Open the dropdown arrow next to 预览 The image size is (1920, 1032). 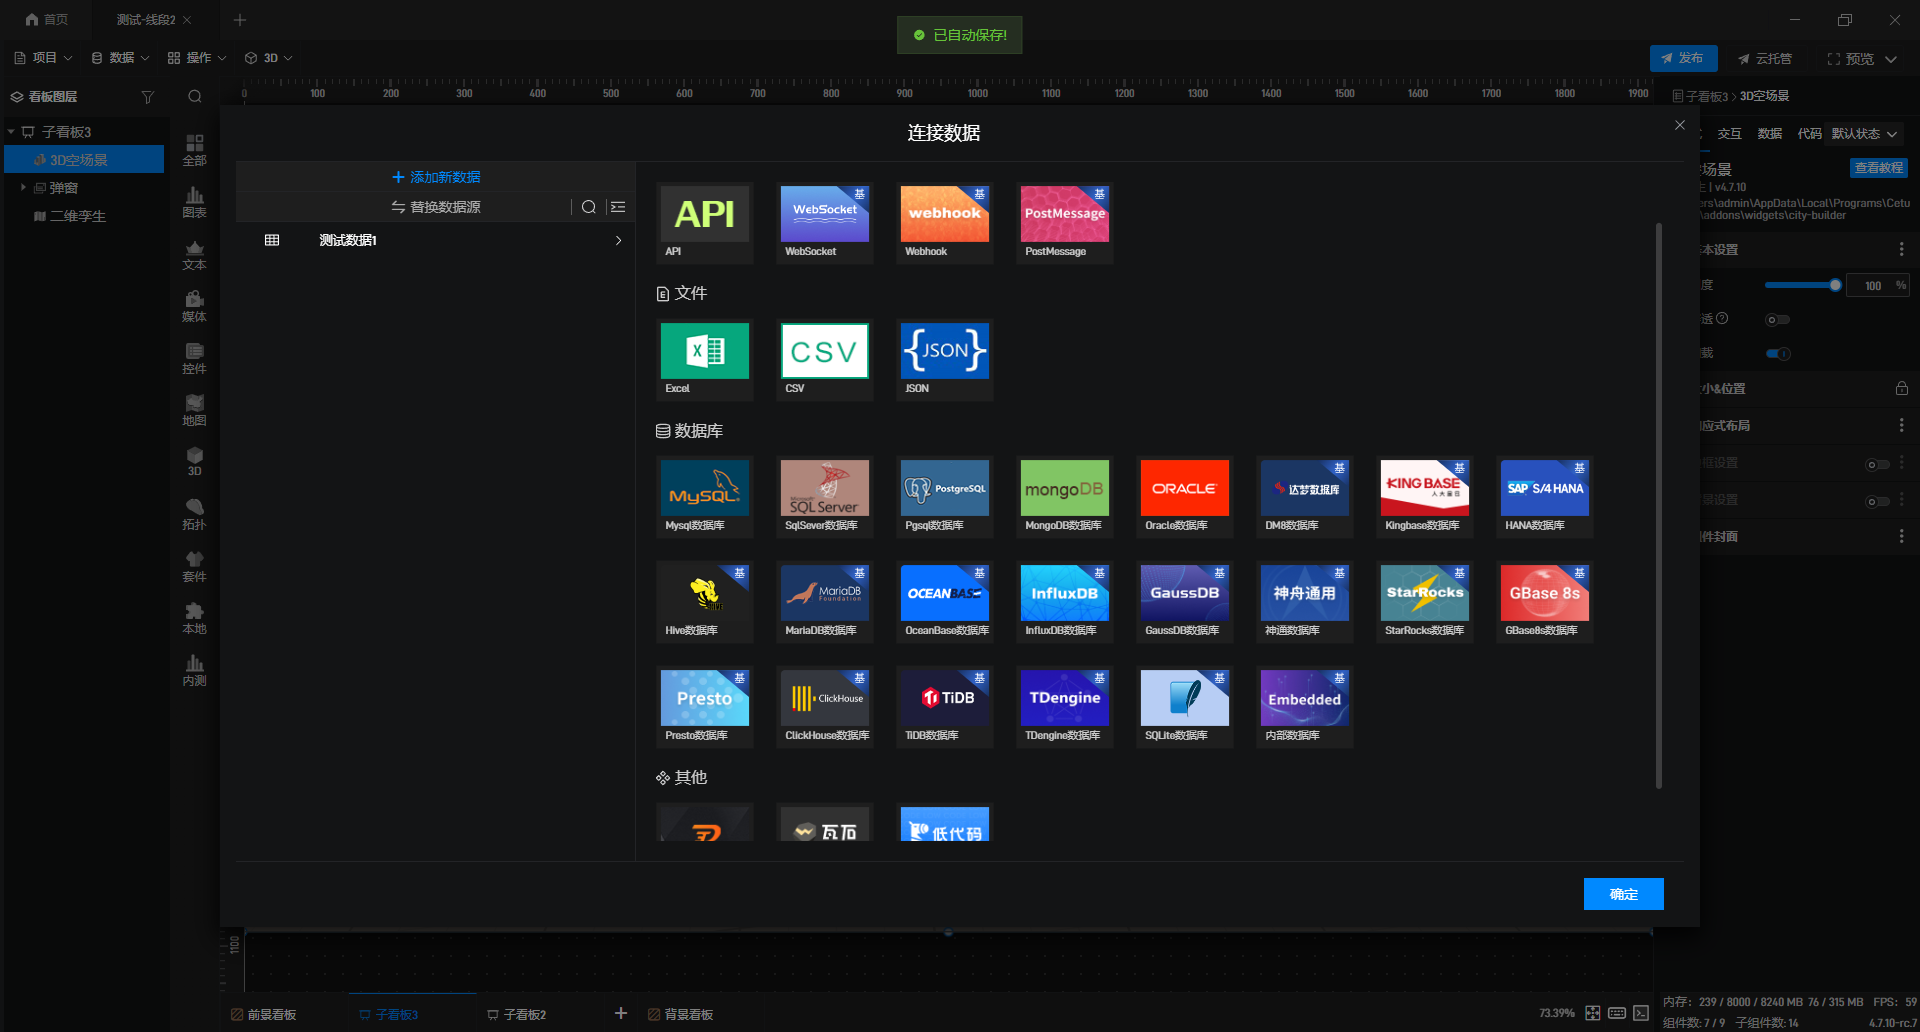point(1891,59)
